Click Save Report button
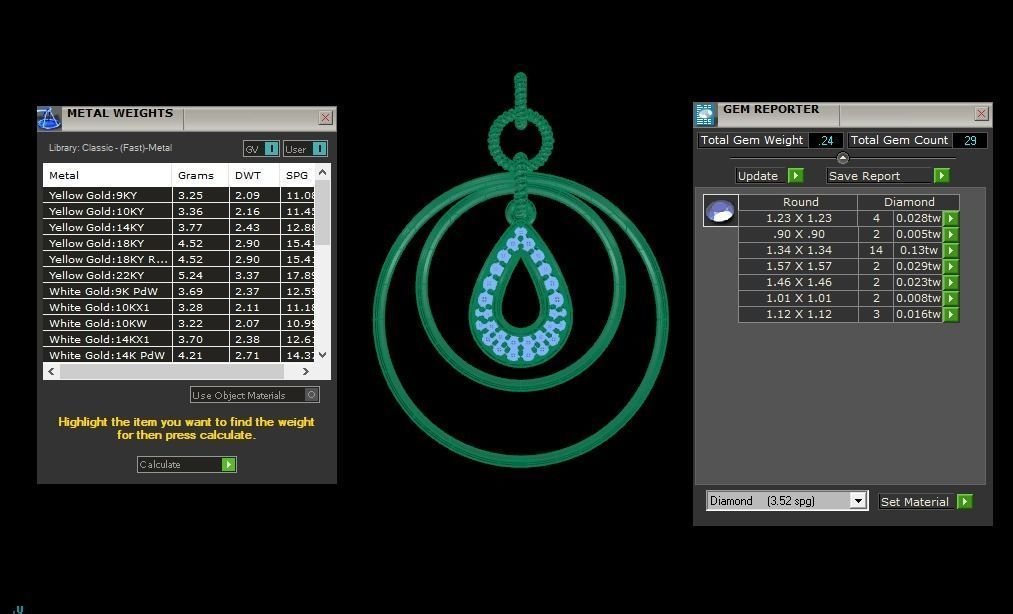This screenshot has width=1013, height=614. [x=888, y=176]
